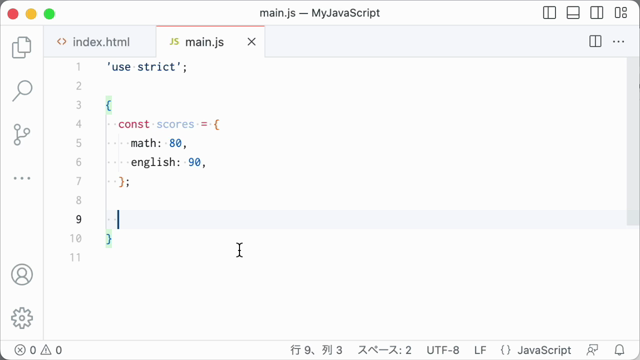This screenshot has width=640, height=360.
Task: Open the Search view in activity bar
Action: tap(22, 91)
